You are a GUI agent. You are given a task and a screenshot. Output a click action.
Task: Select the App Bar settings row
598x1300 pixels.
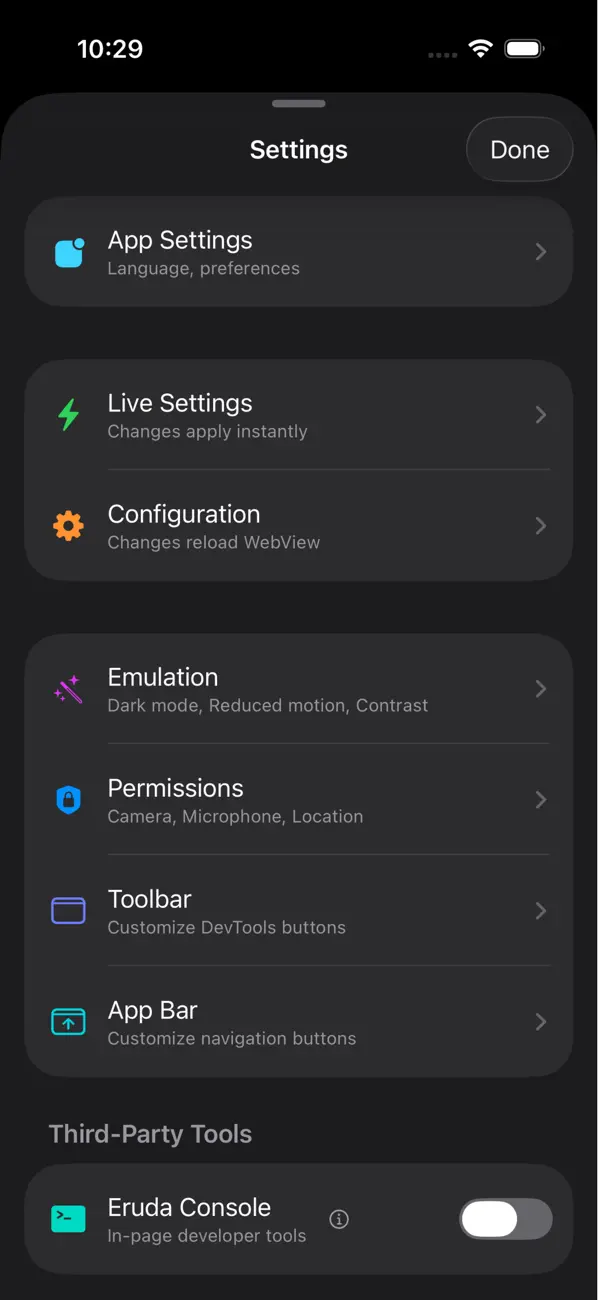point(299,1021)
